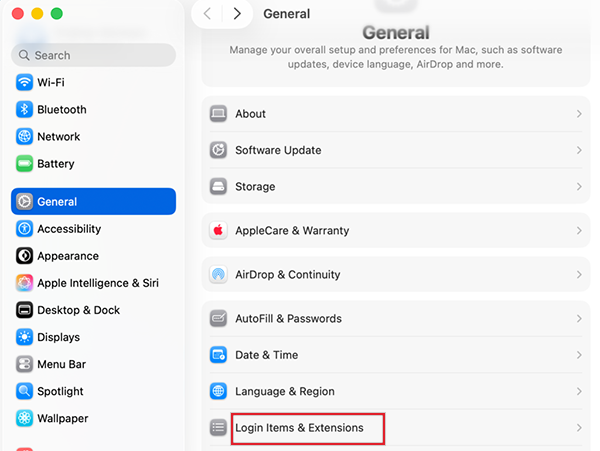Open the Date & Time label

(267, 355)
